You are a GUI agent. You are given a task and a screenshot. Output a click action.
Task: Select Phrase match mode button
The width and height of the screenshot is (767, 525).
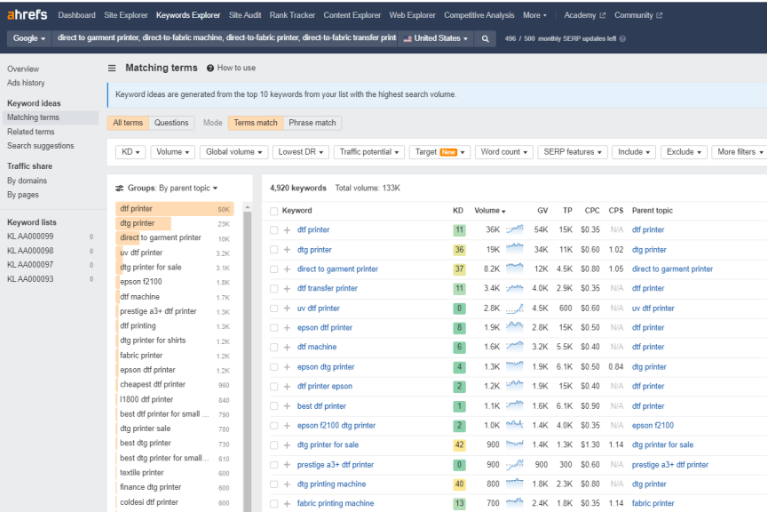(312, 123)
